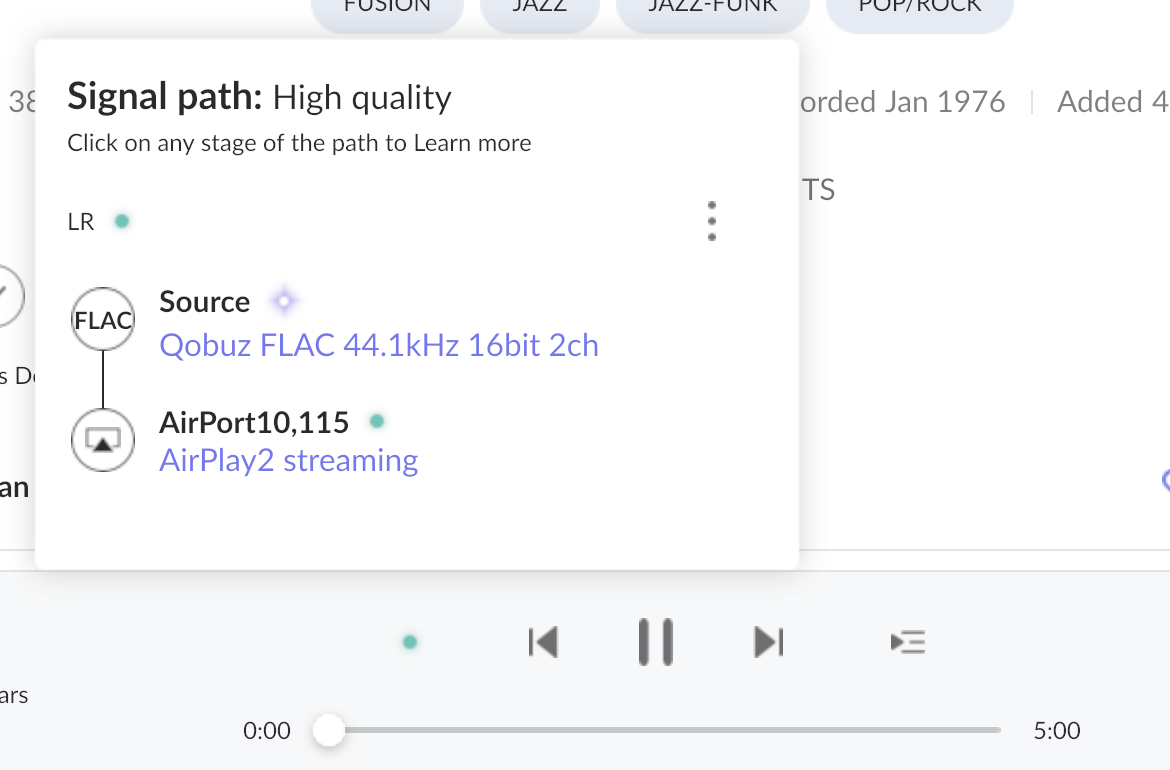1170x770 pixels.
Task: Click the AirPort10,115 device name
Action: point(254,423)
